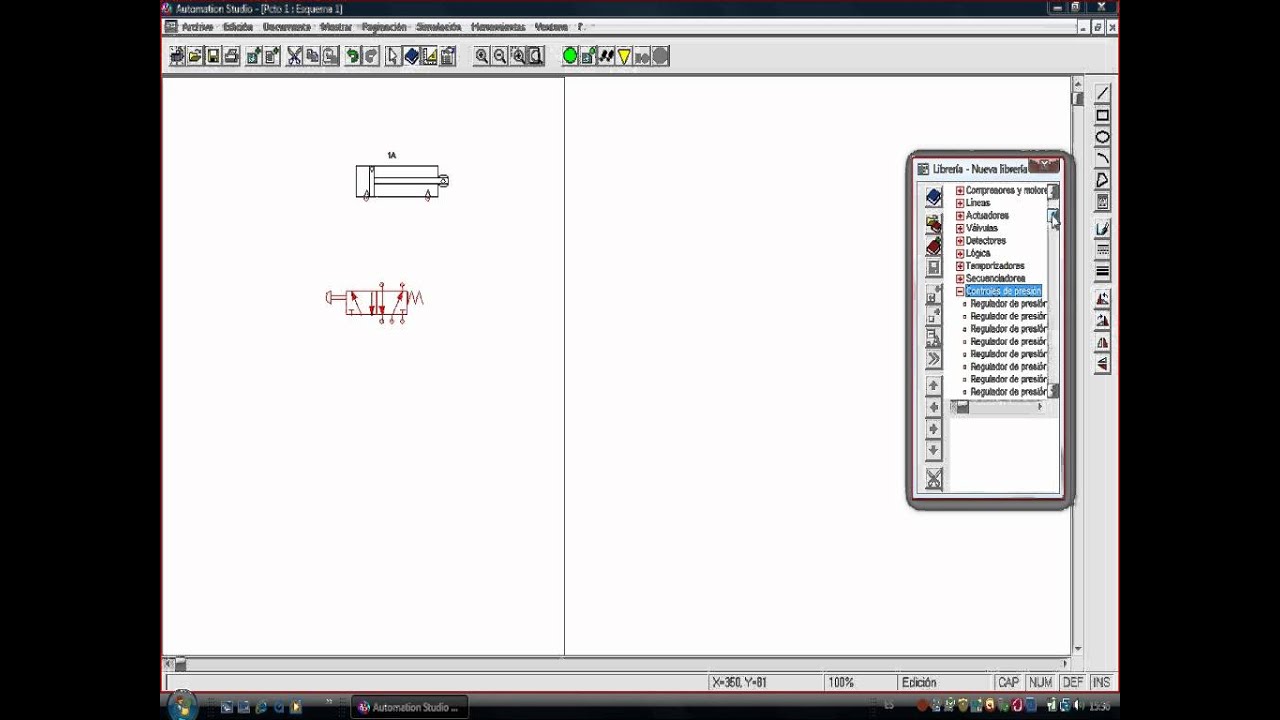
Task: Click the Librería list vertical scrollbar down arrow
Action: click(x=1053, y=392)
